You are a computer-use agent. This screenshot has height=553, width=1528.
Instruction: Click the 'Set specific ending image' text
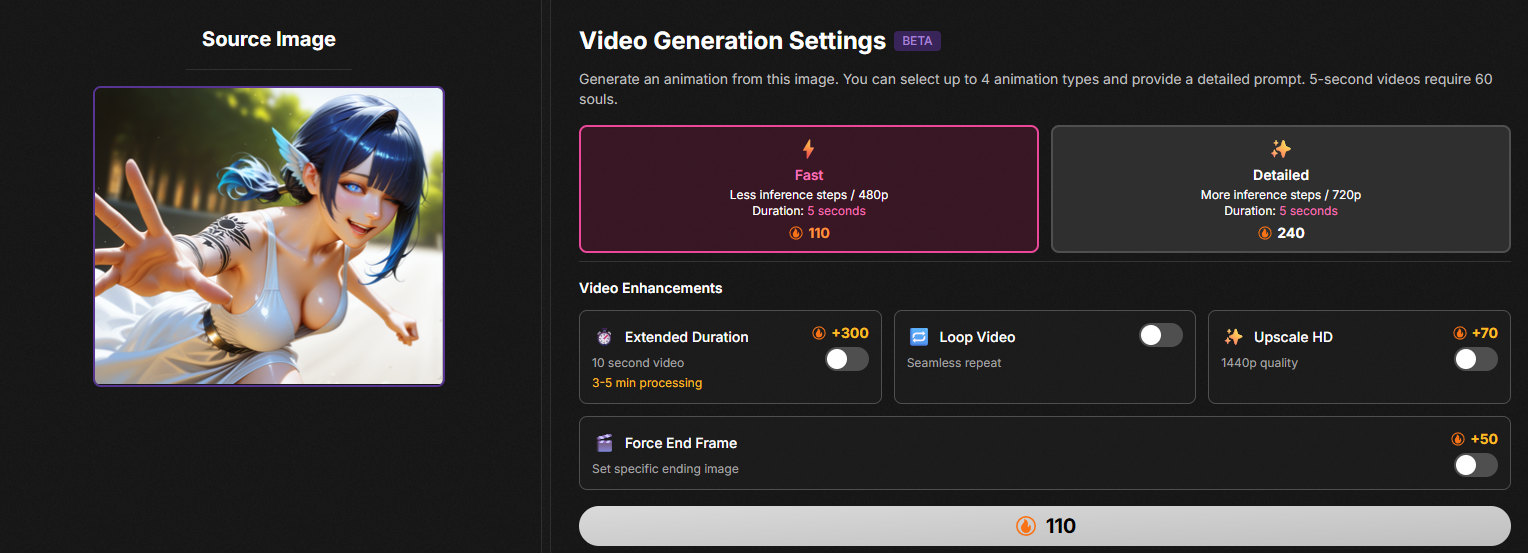point(665,469)
